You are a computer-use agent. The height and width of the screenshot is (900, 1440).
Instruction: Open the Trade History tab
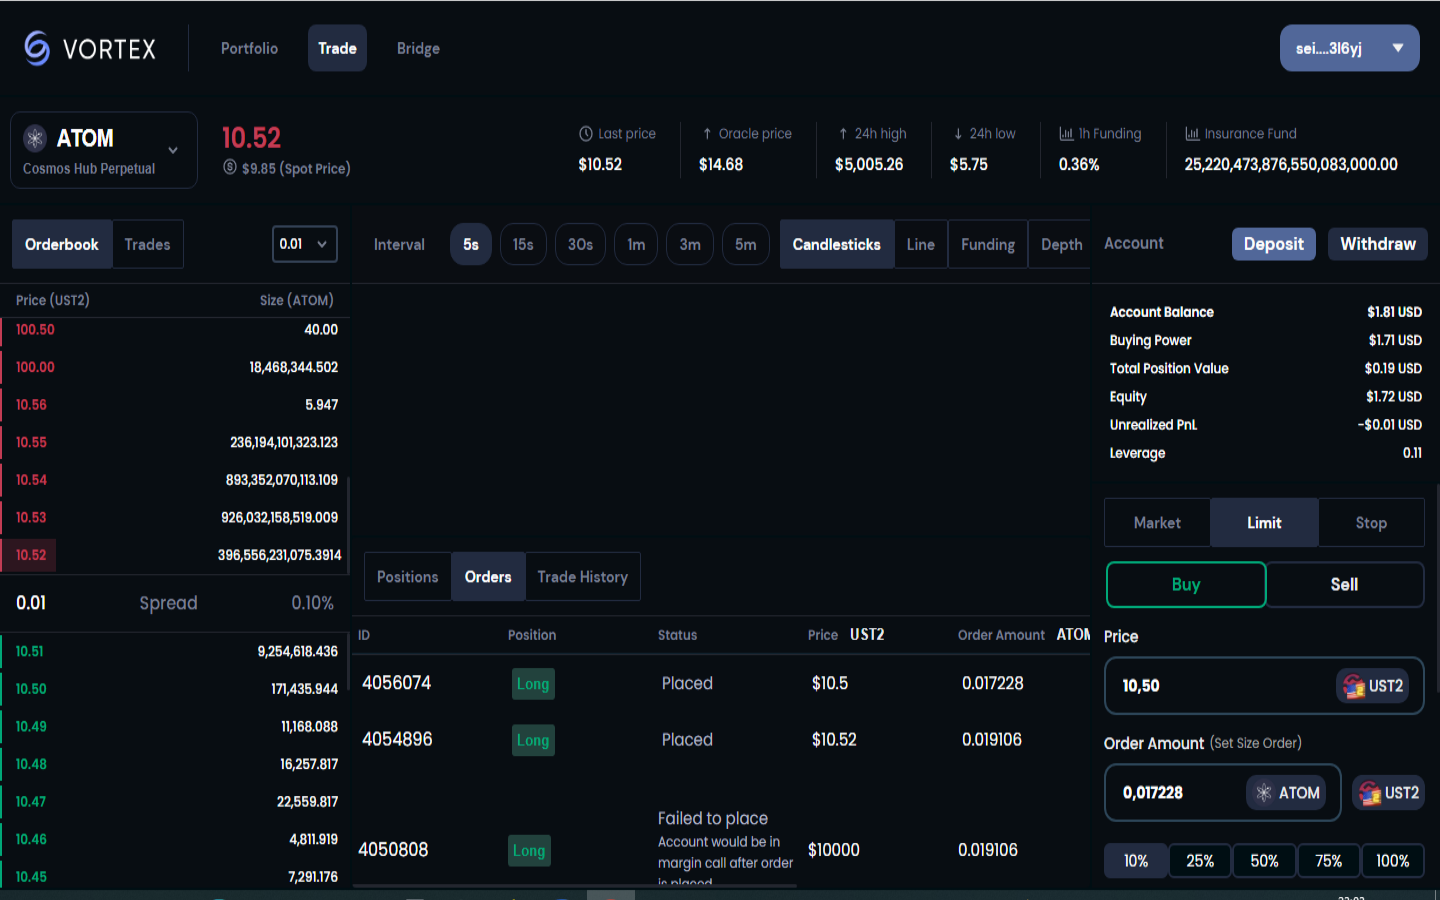[x=583, y=577]
